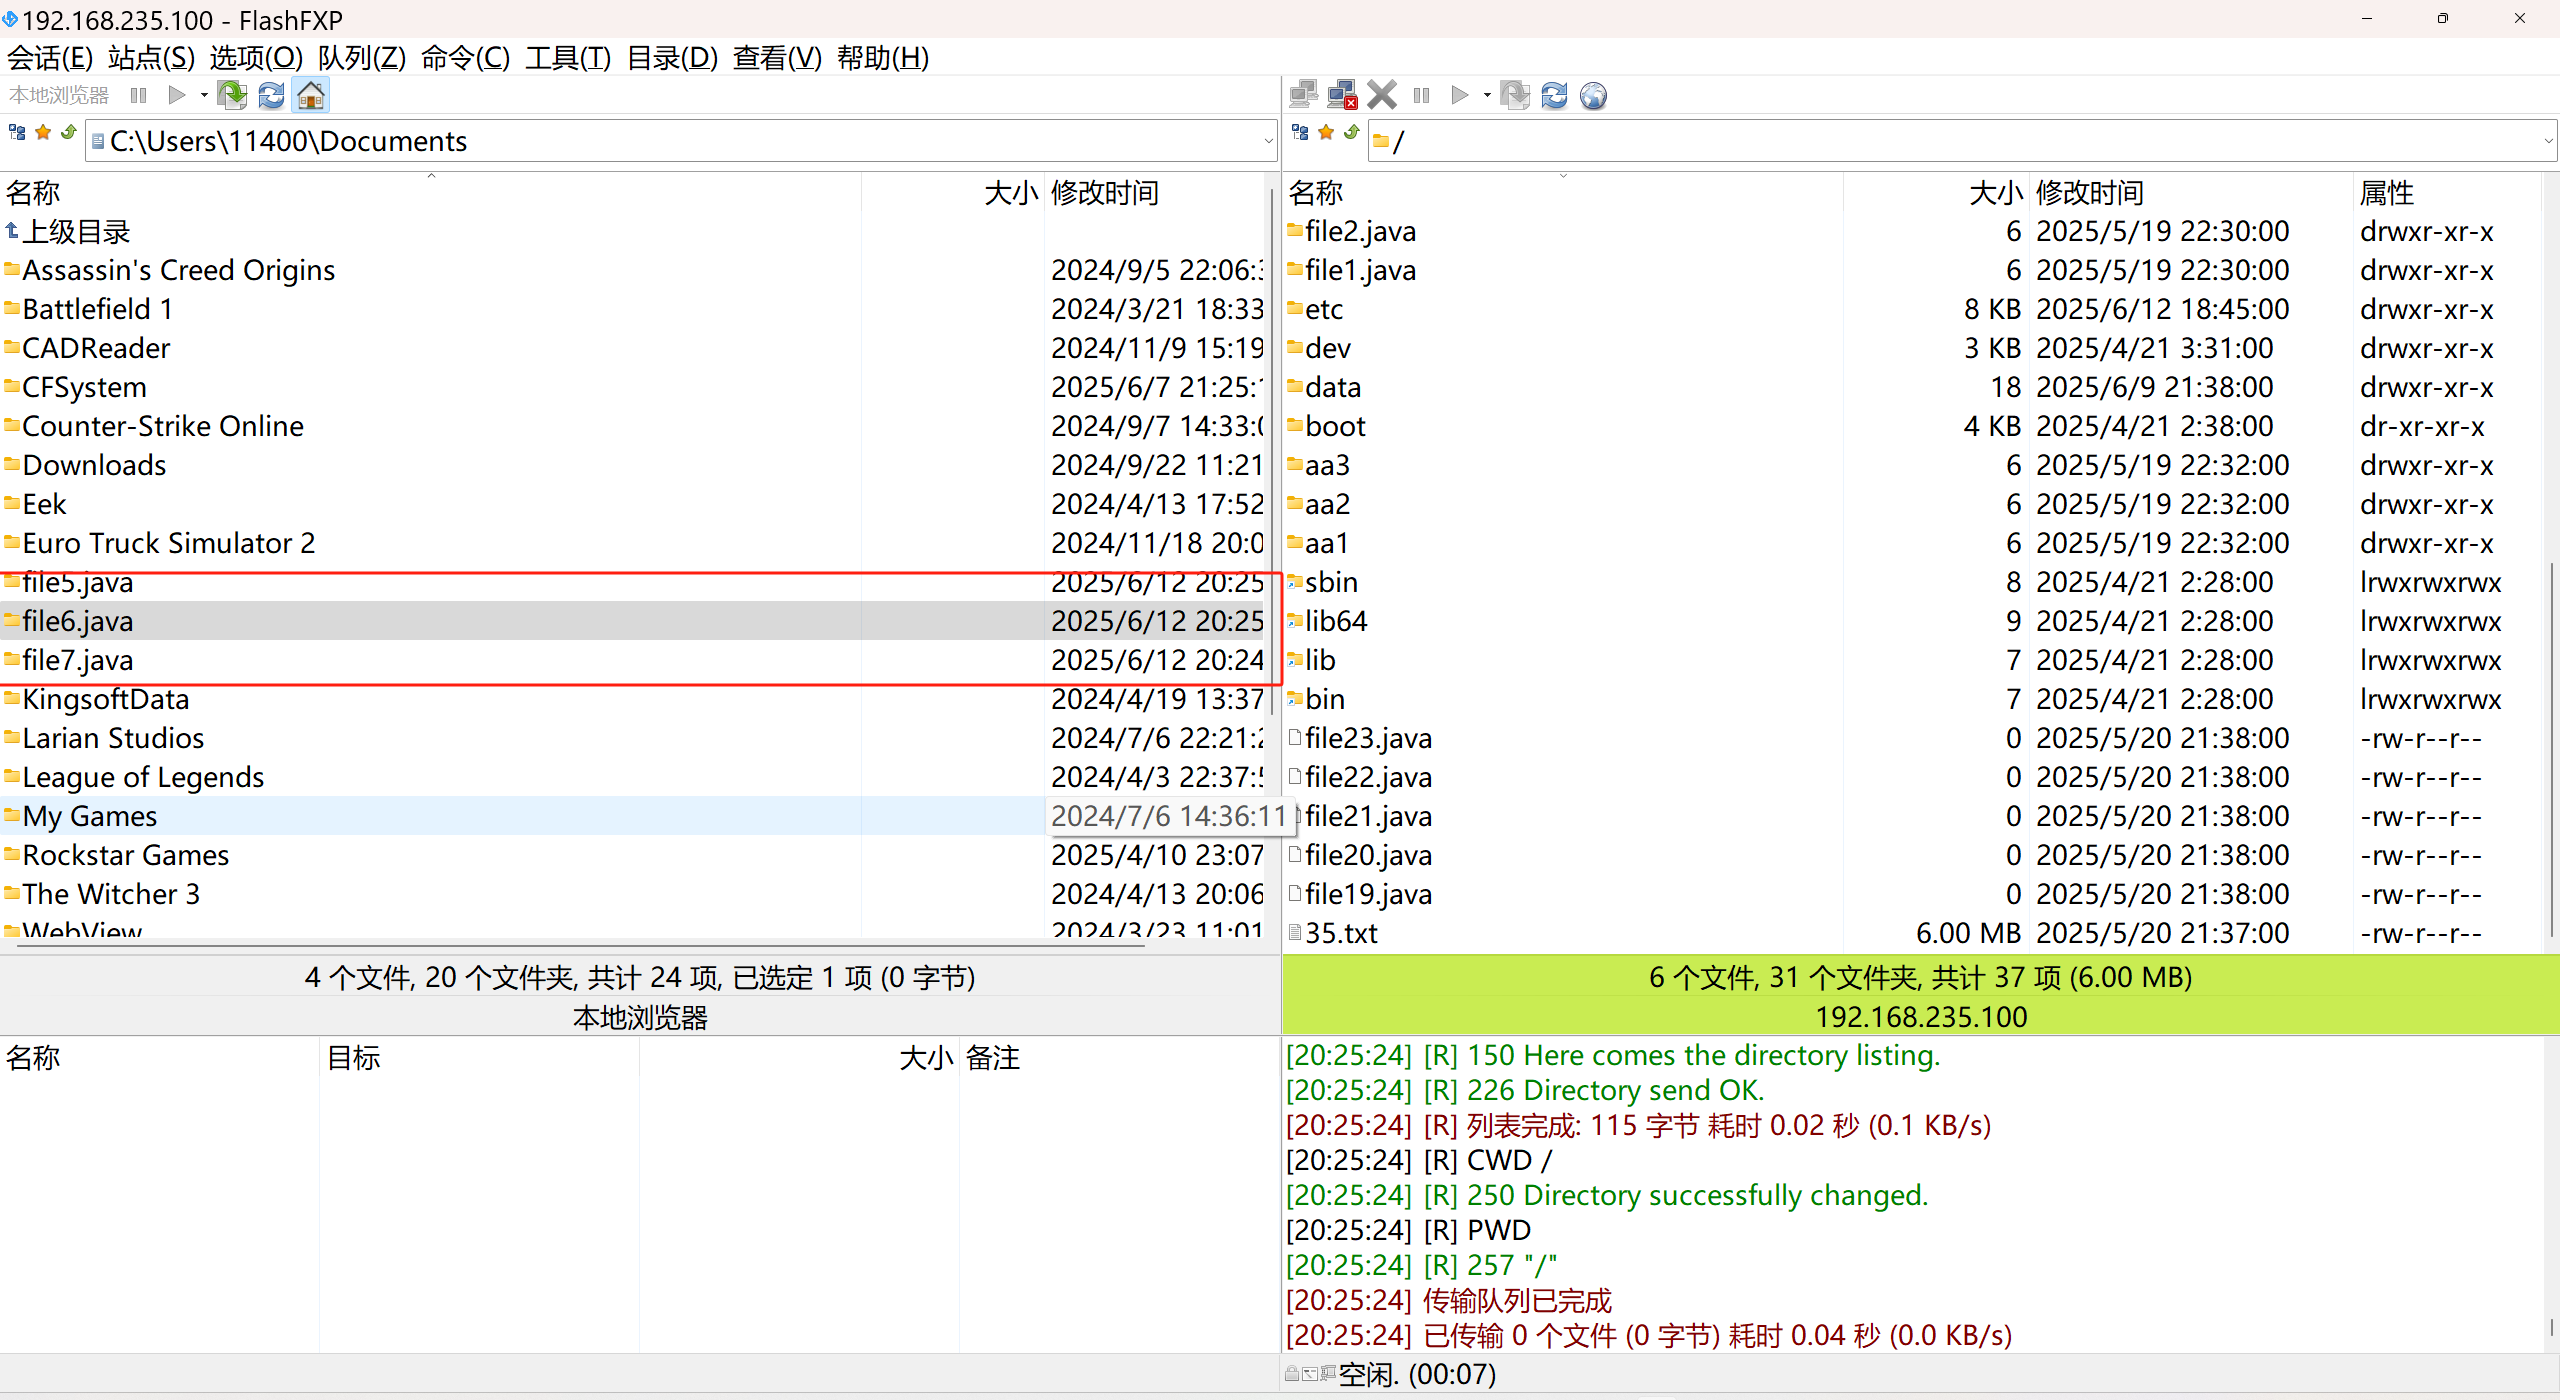Click the remote connect computers icon
Screen dimensions: 2560x1400
point(1303,95)
